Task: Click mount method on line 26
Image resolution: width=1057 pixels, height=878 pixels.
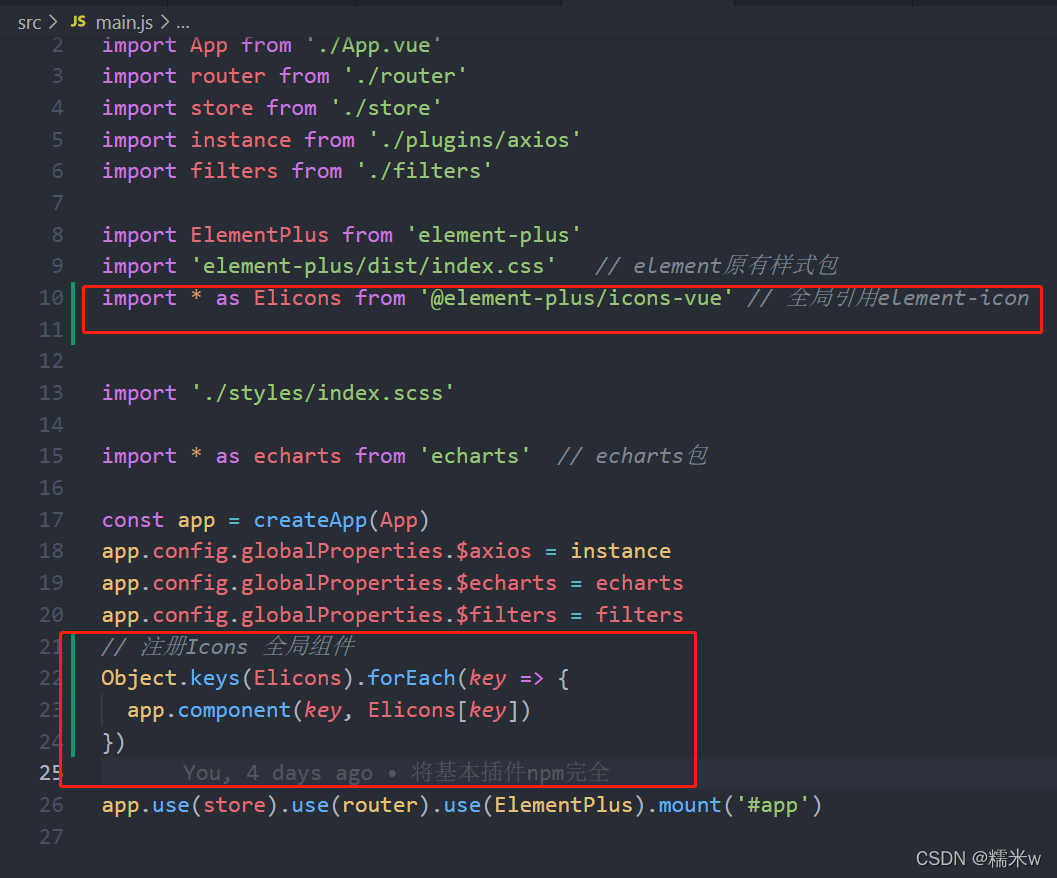Action: [x=690, y=804]
